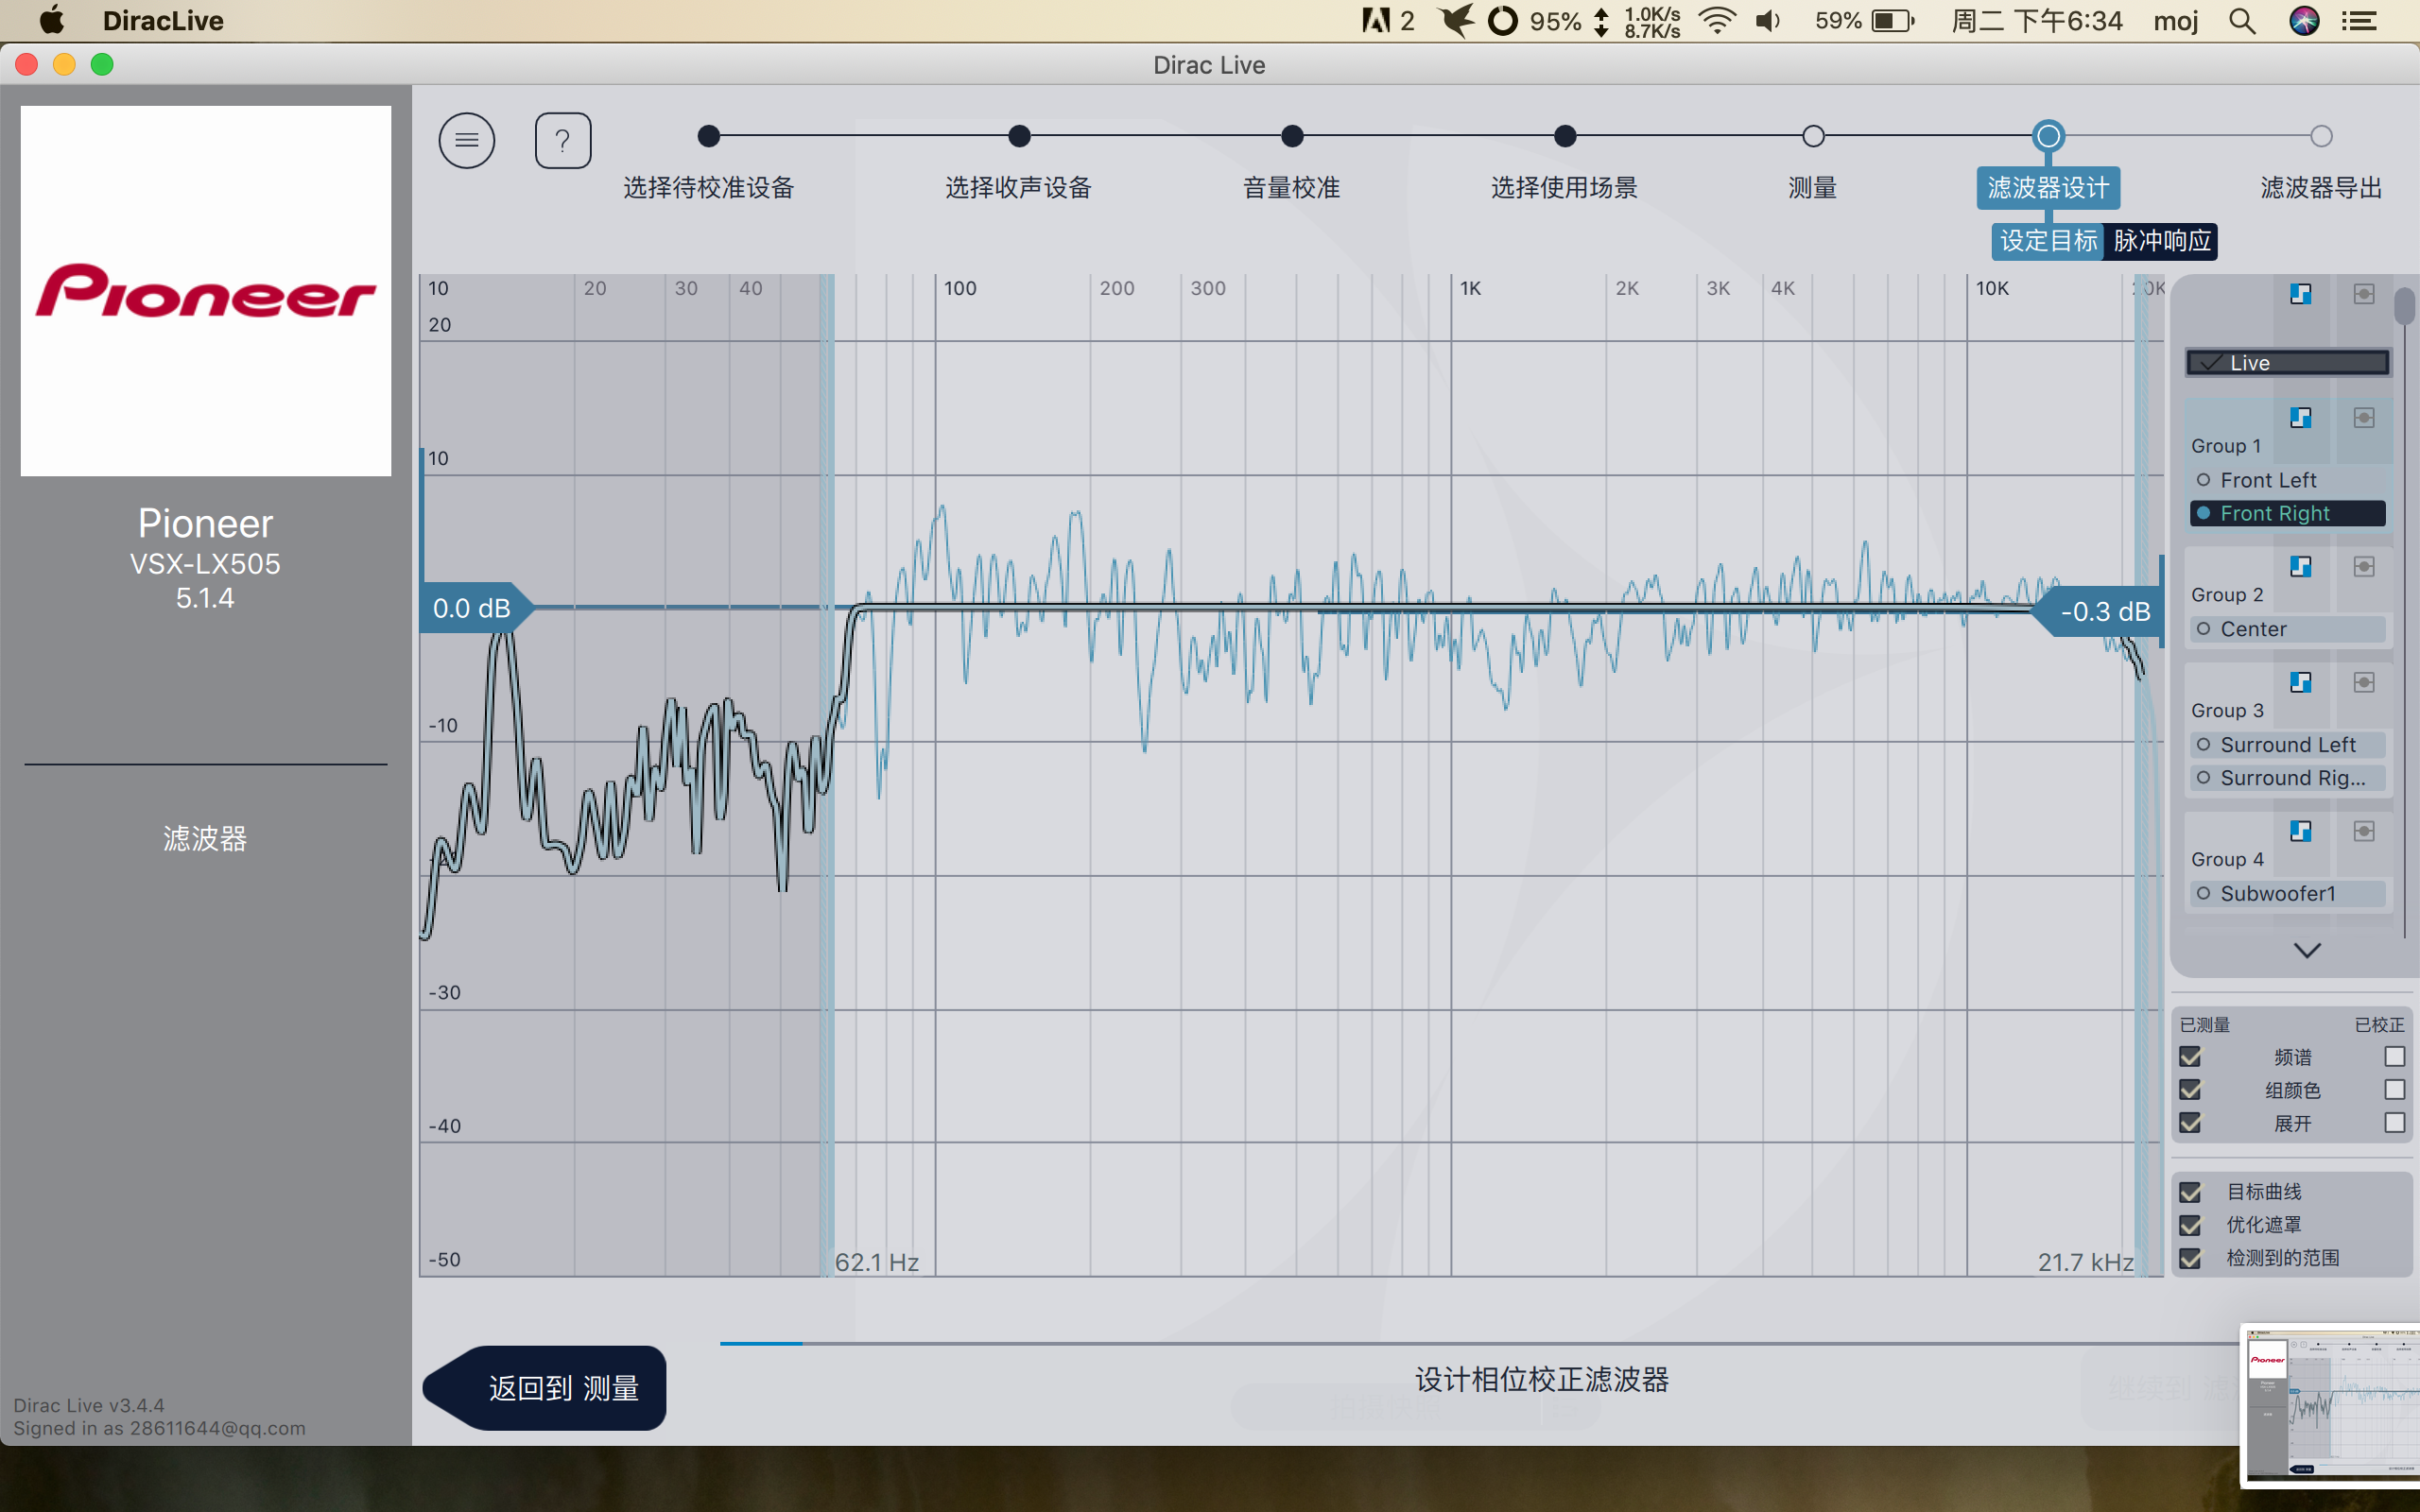The image size is (2420, 1512).
Task: Click the speaker list scrollbar
Action: coord(2404,308)
